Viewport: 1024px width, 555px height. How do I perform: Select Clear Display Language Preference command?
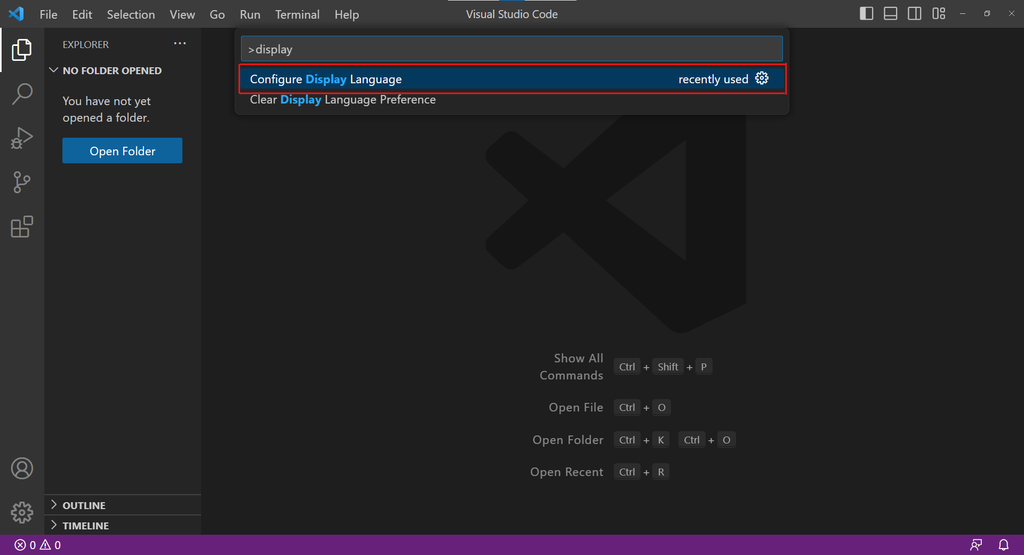512,99
